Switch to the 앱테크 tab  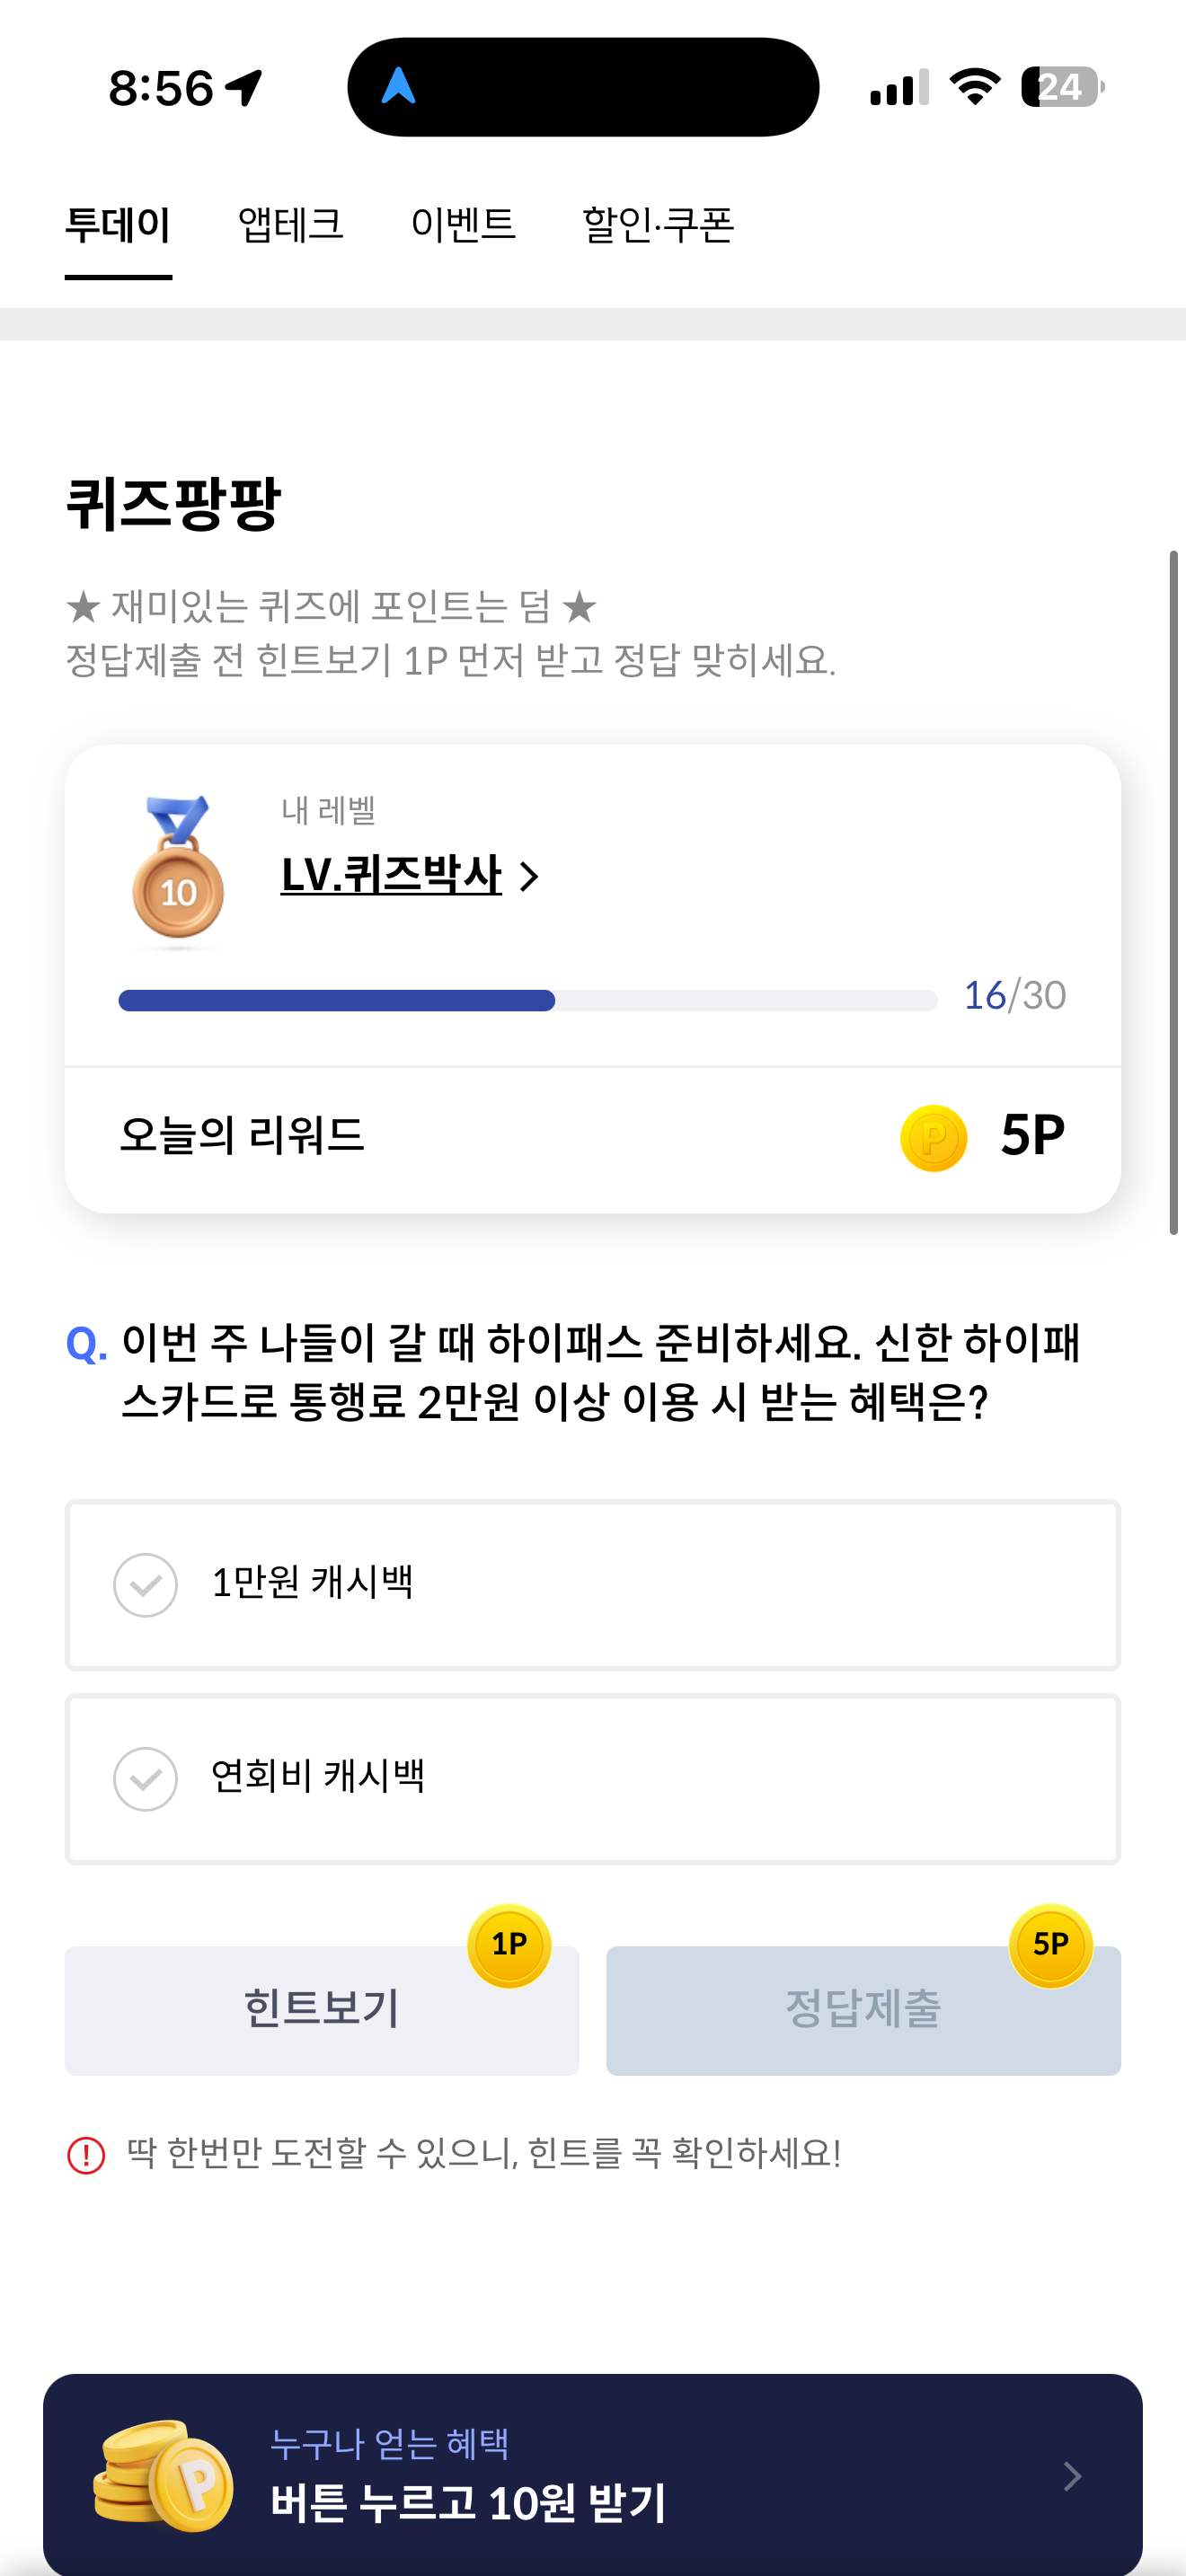click(x=291, y=224)
